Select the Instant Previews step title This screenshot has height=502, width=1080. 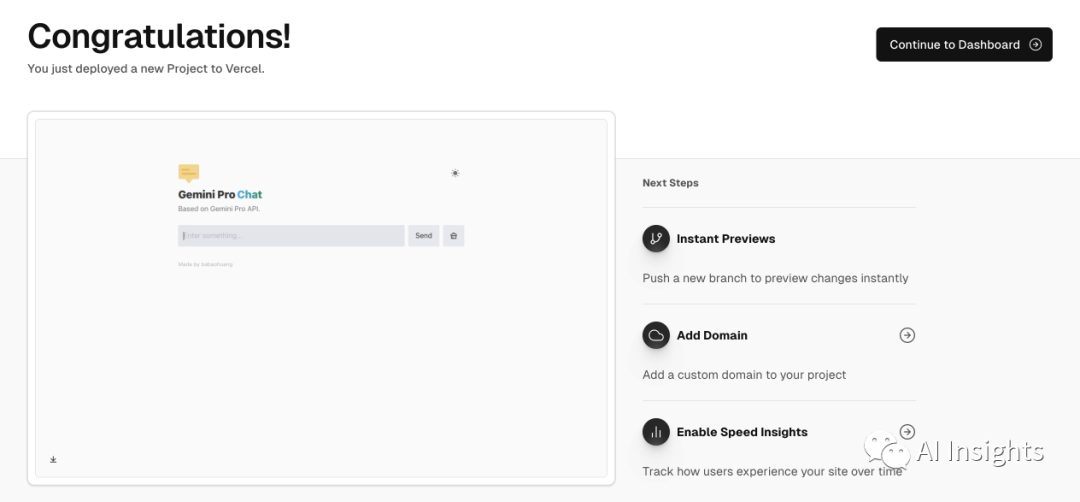[725, 239]
